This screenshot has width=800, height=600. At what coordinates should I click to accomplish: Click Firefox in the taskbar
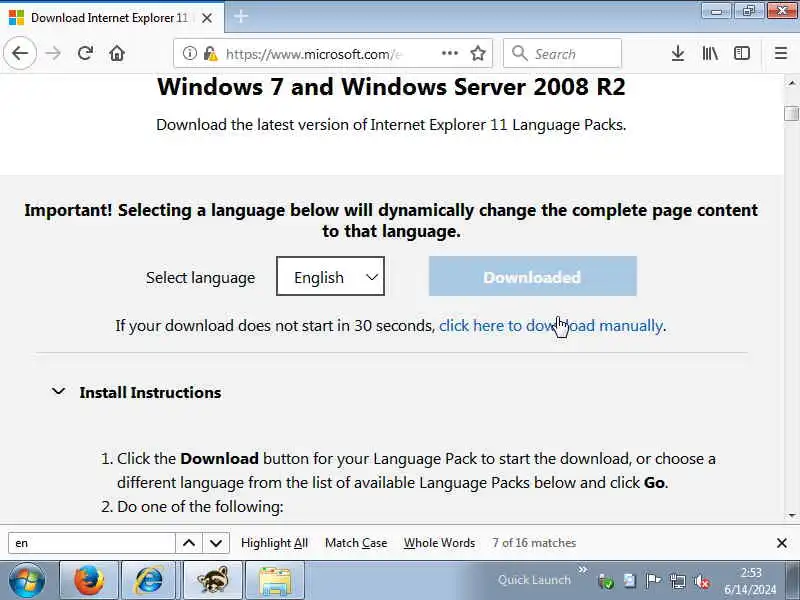pyautogui.click(x=89, y=580)
